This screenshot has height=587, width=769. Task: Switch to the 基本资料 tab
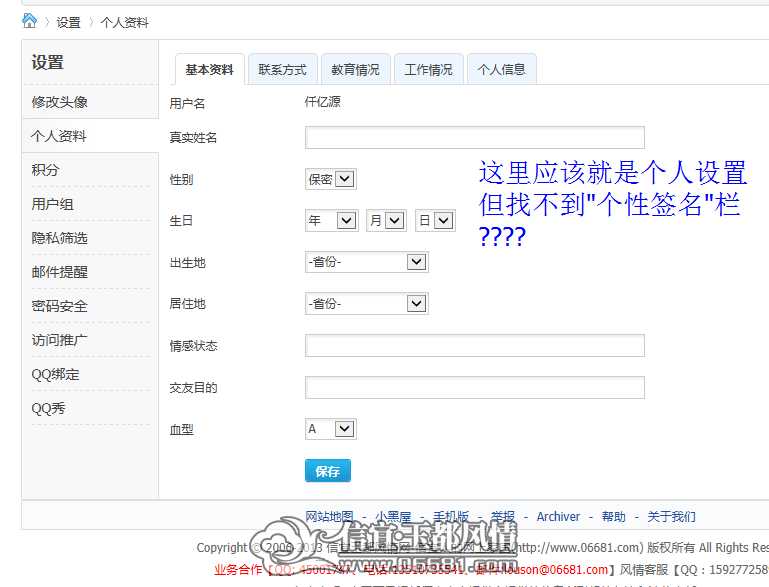(x=209, y=70)
